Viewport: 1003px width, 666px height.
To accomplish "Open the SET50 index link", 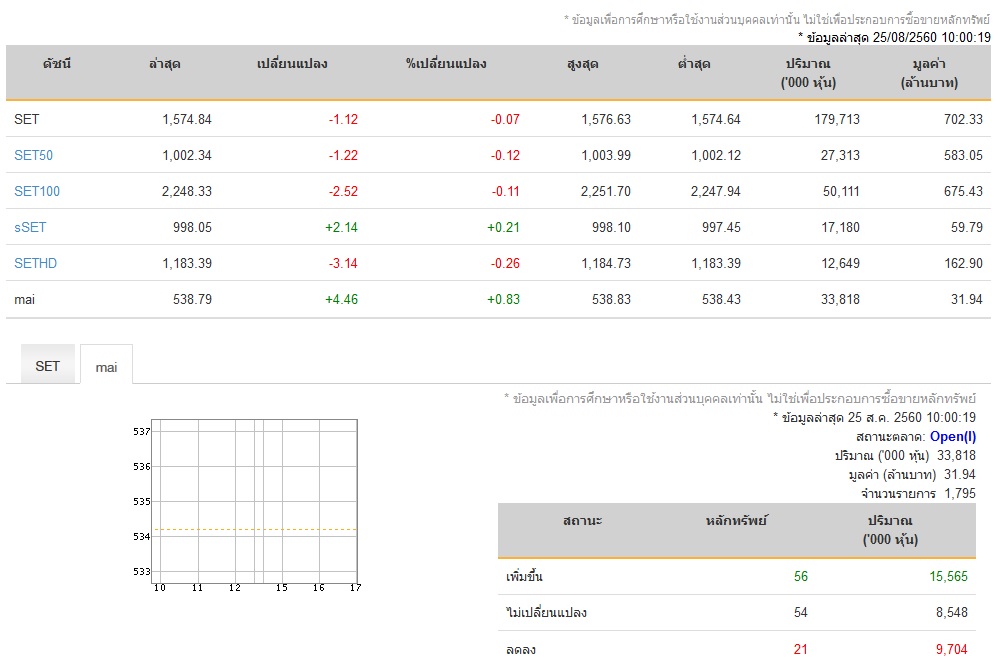I will click(33, 155).
